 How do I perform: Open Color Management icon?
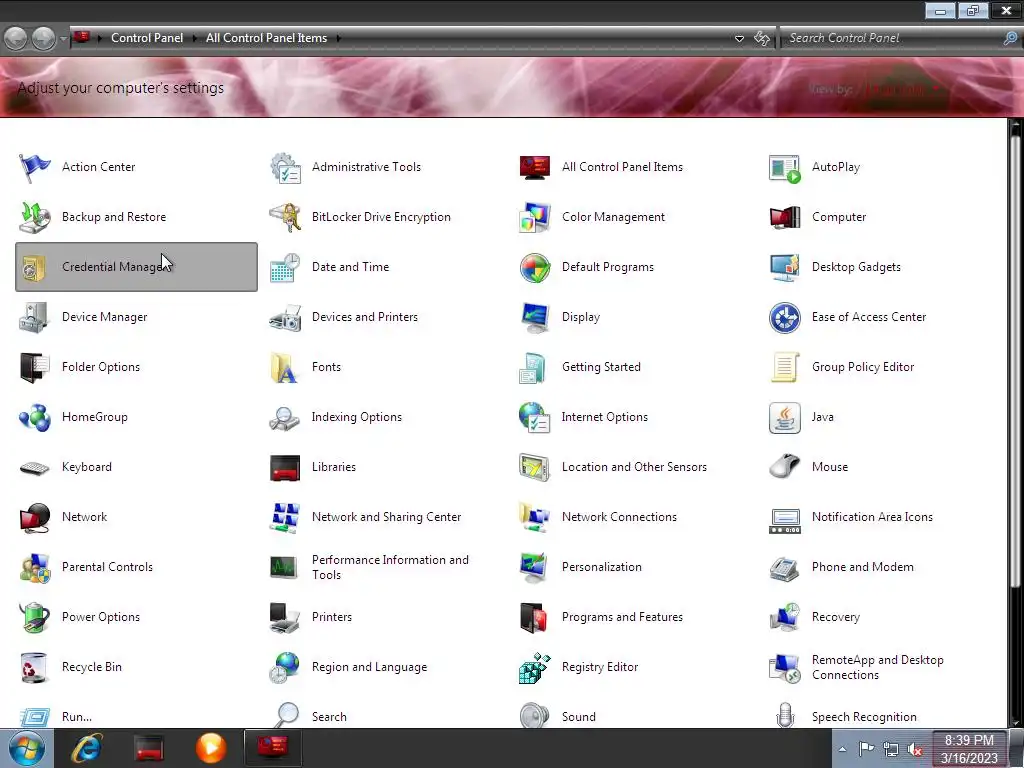tap(535, 217)
